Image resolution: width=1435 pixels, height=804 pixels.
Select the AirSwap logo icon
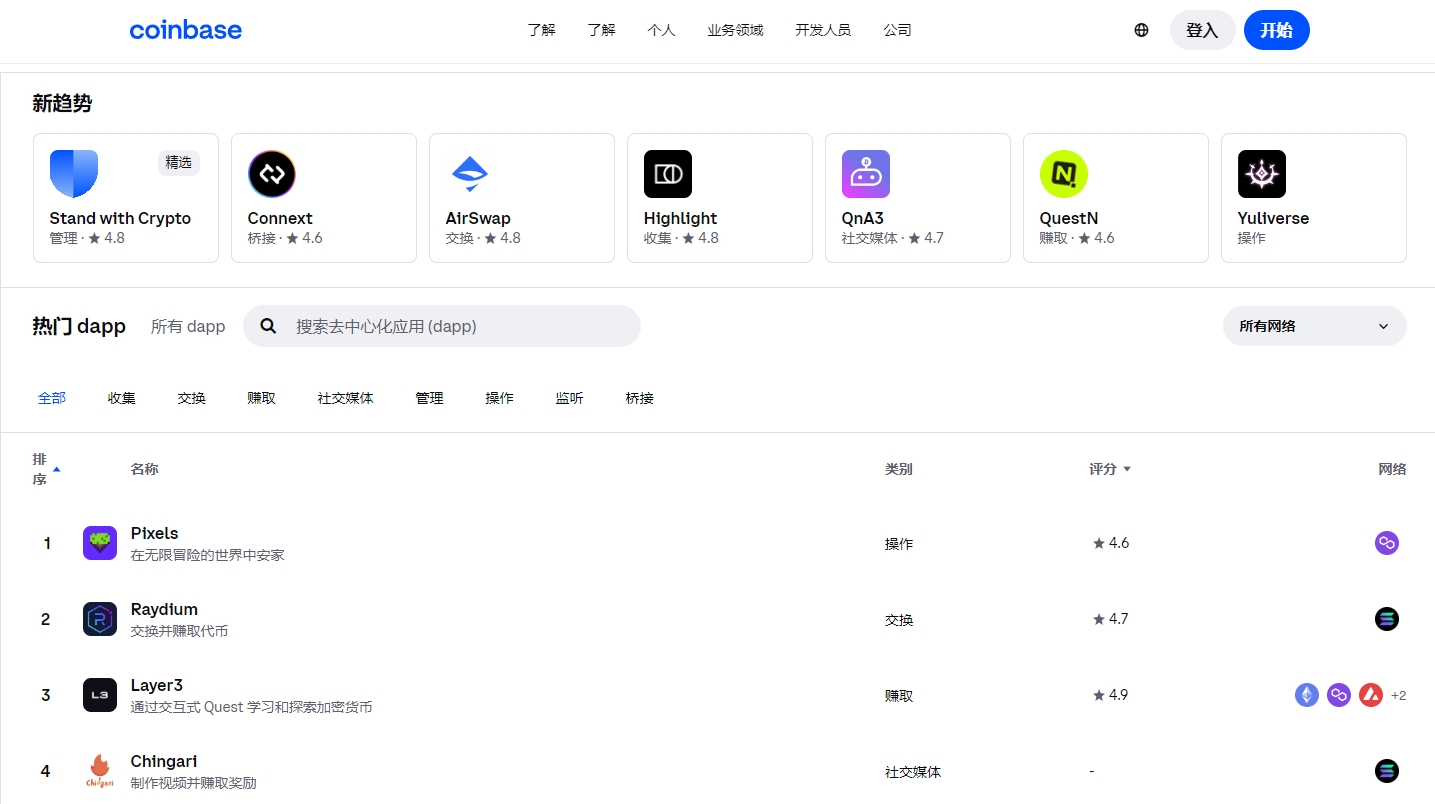tap(469, 173)
